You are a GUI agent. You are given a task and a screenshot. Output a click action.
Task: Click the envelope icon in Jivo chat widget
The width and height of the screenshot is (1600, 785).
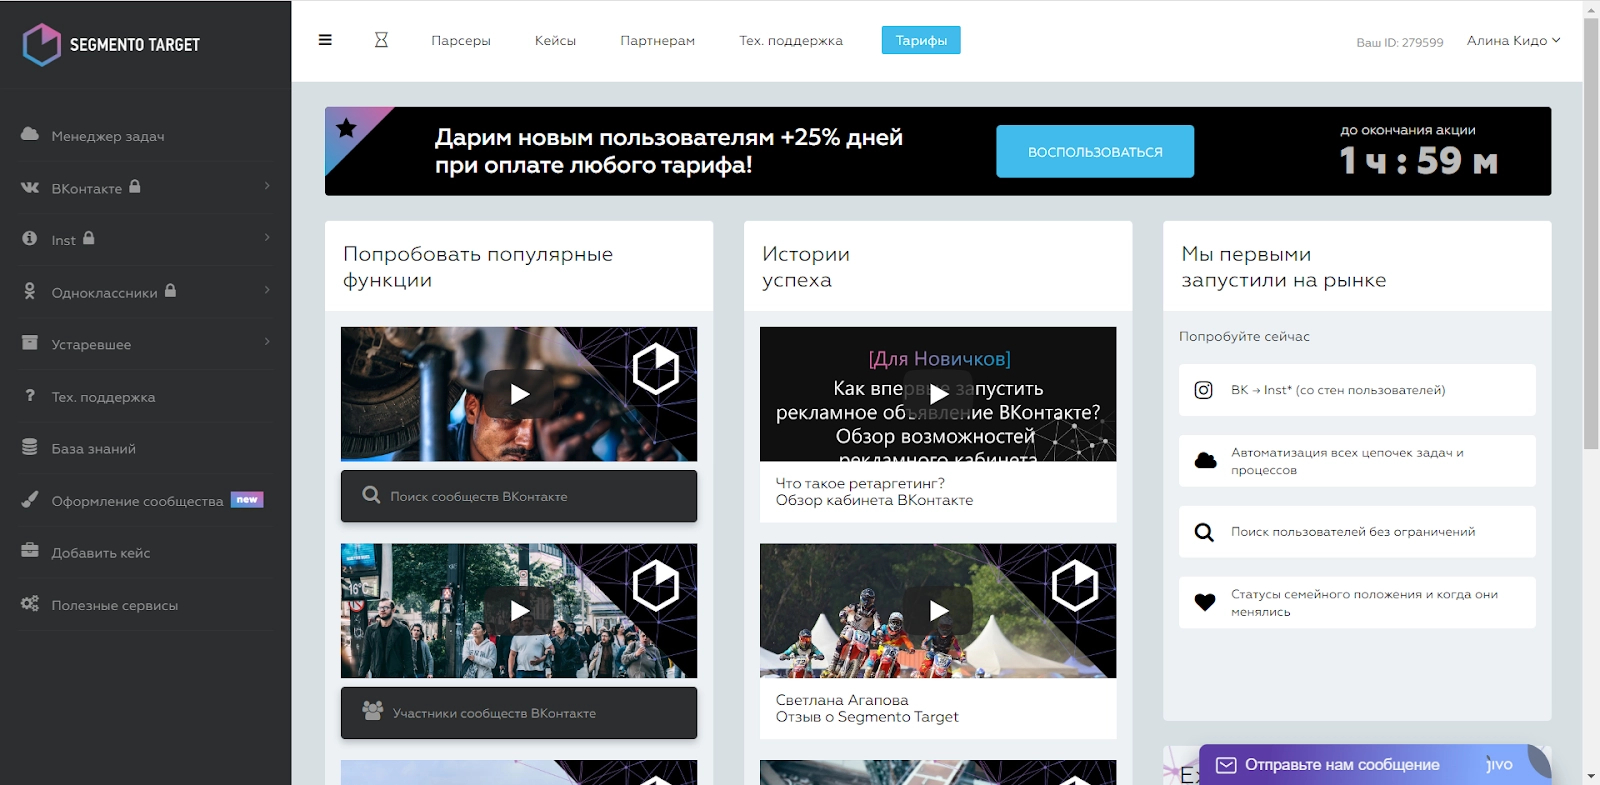[x=1226, y=765]
